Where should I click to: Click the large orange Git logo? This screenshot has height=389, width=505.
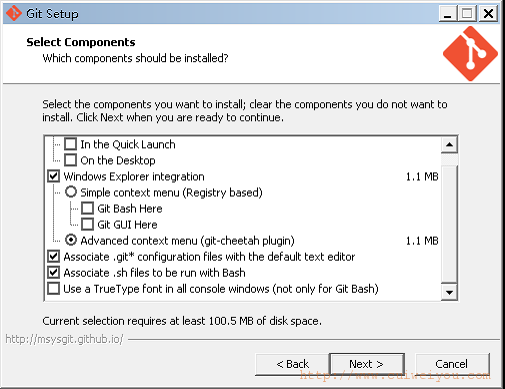(470, 54)
